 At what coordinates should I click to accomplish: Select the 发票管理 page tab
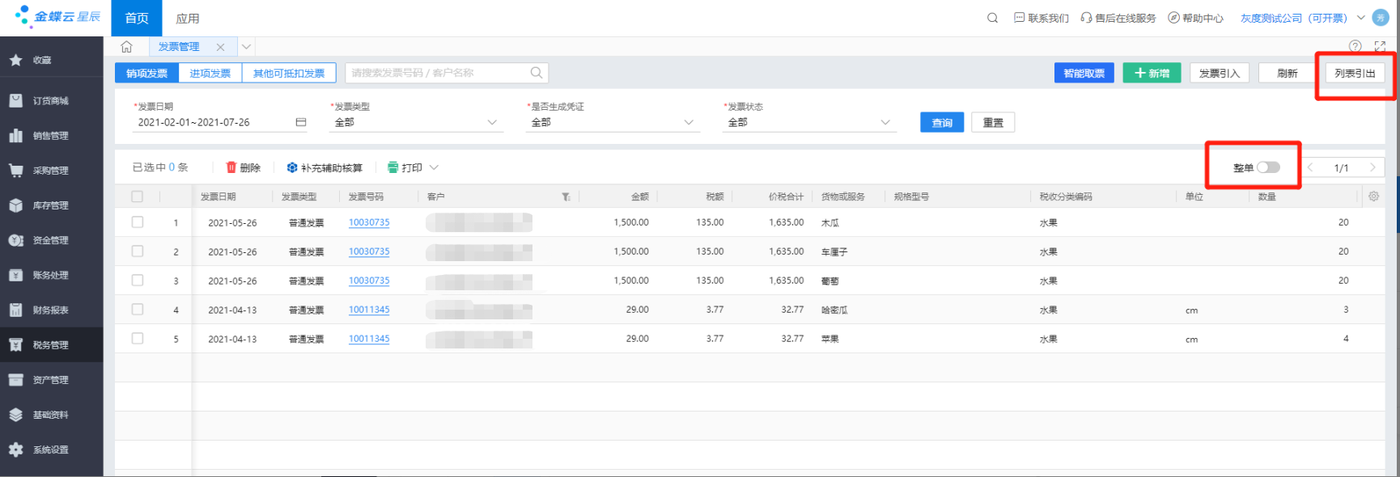click(x=179, y=47)
